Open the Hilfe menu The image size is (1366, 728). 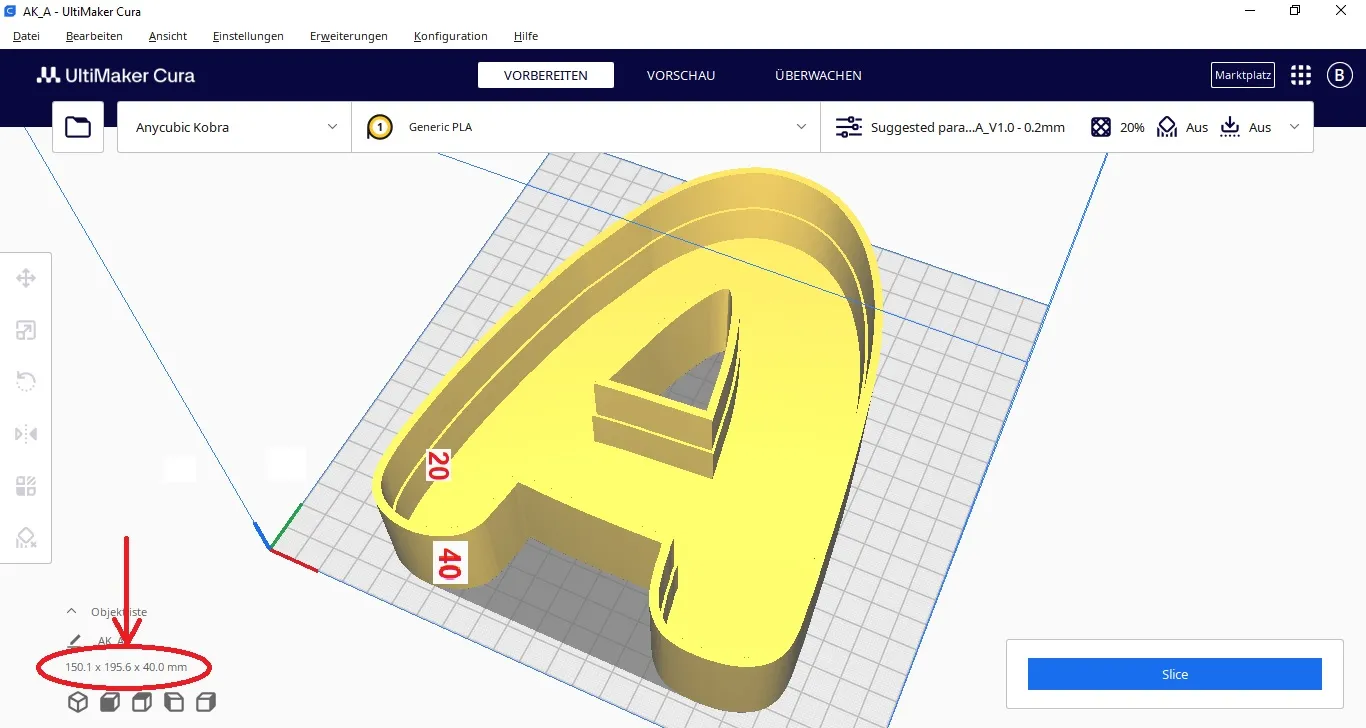coord(526,36)
